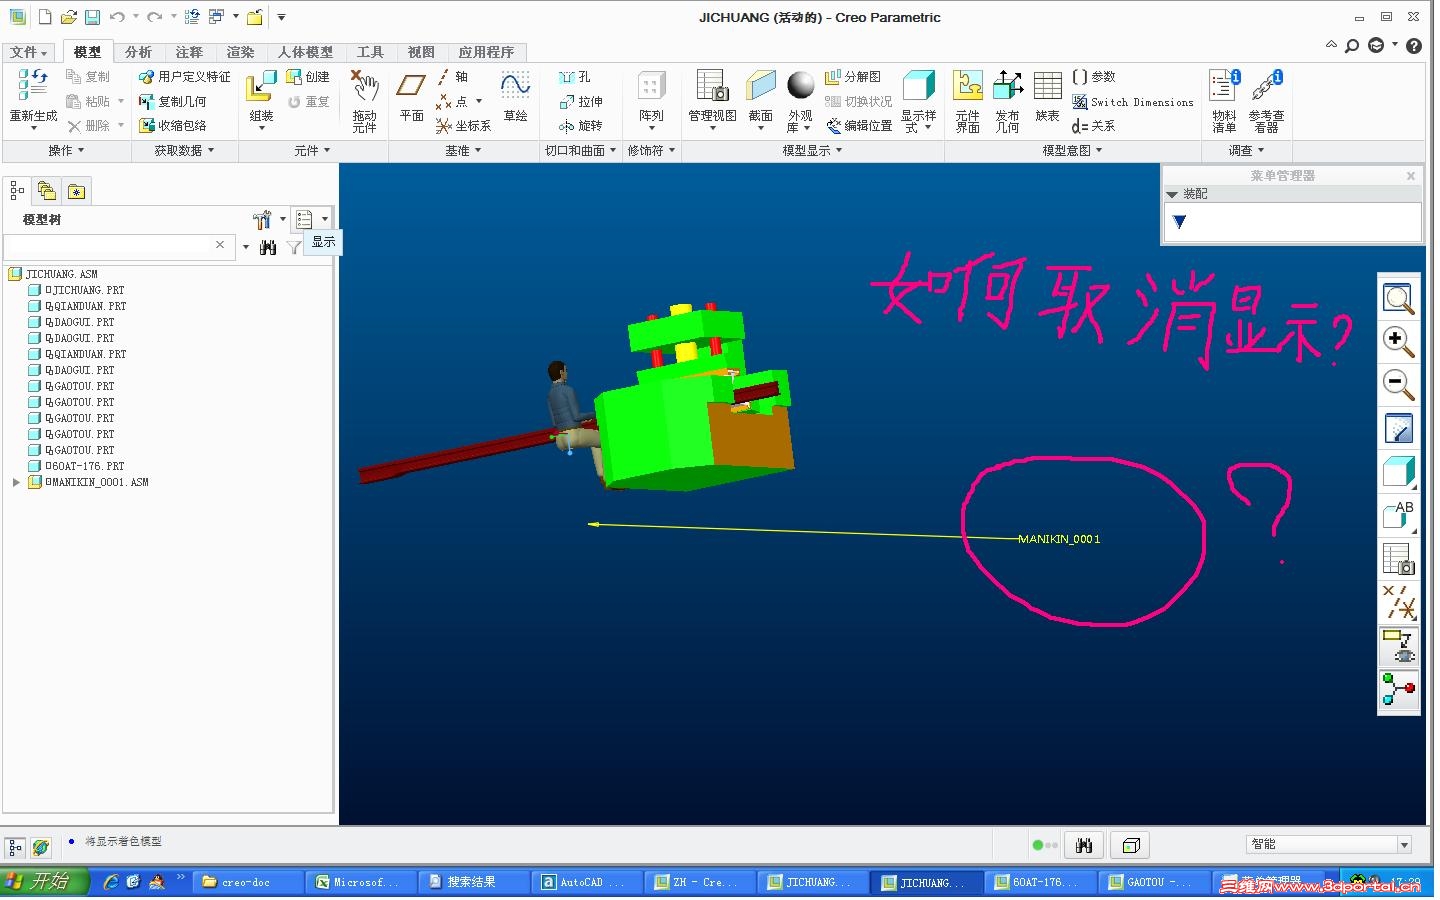
Task: Switch to the 人体模型 tab
Action: pyautogui.click(x=305, y=52)
